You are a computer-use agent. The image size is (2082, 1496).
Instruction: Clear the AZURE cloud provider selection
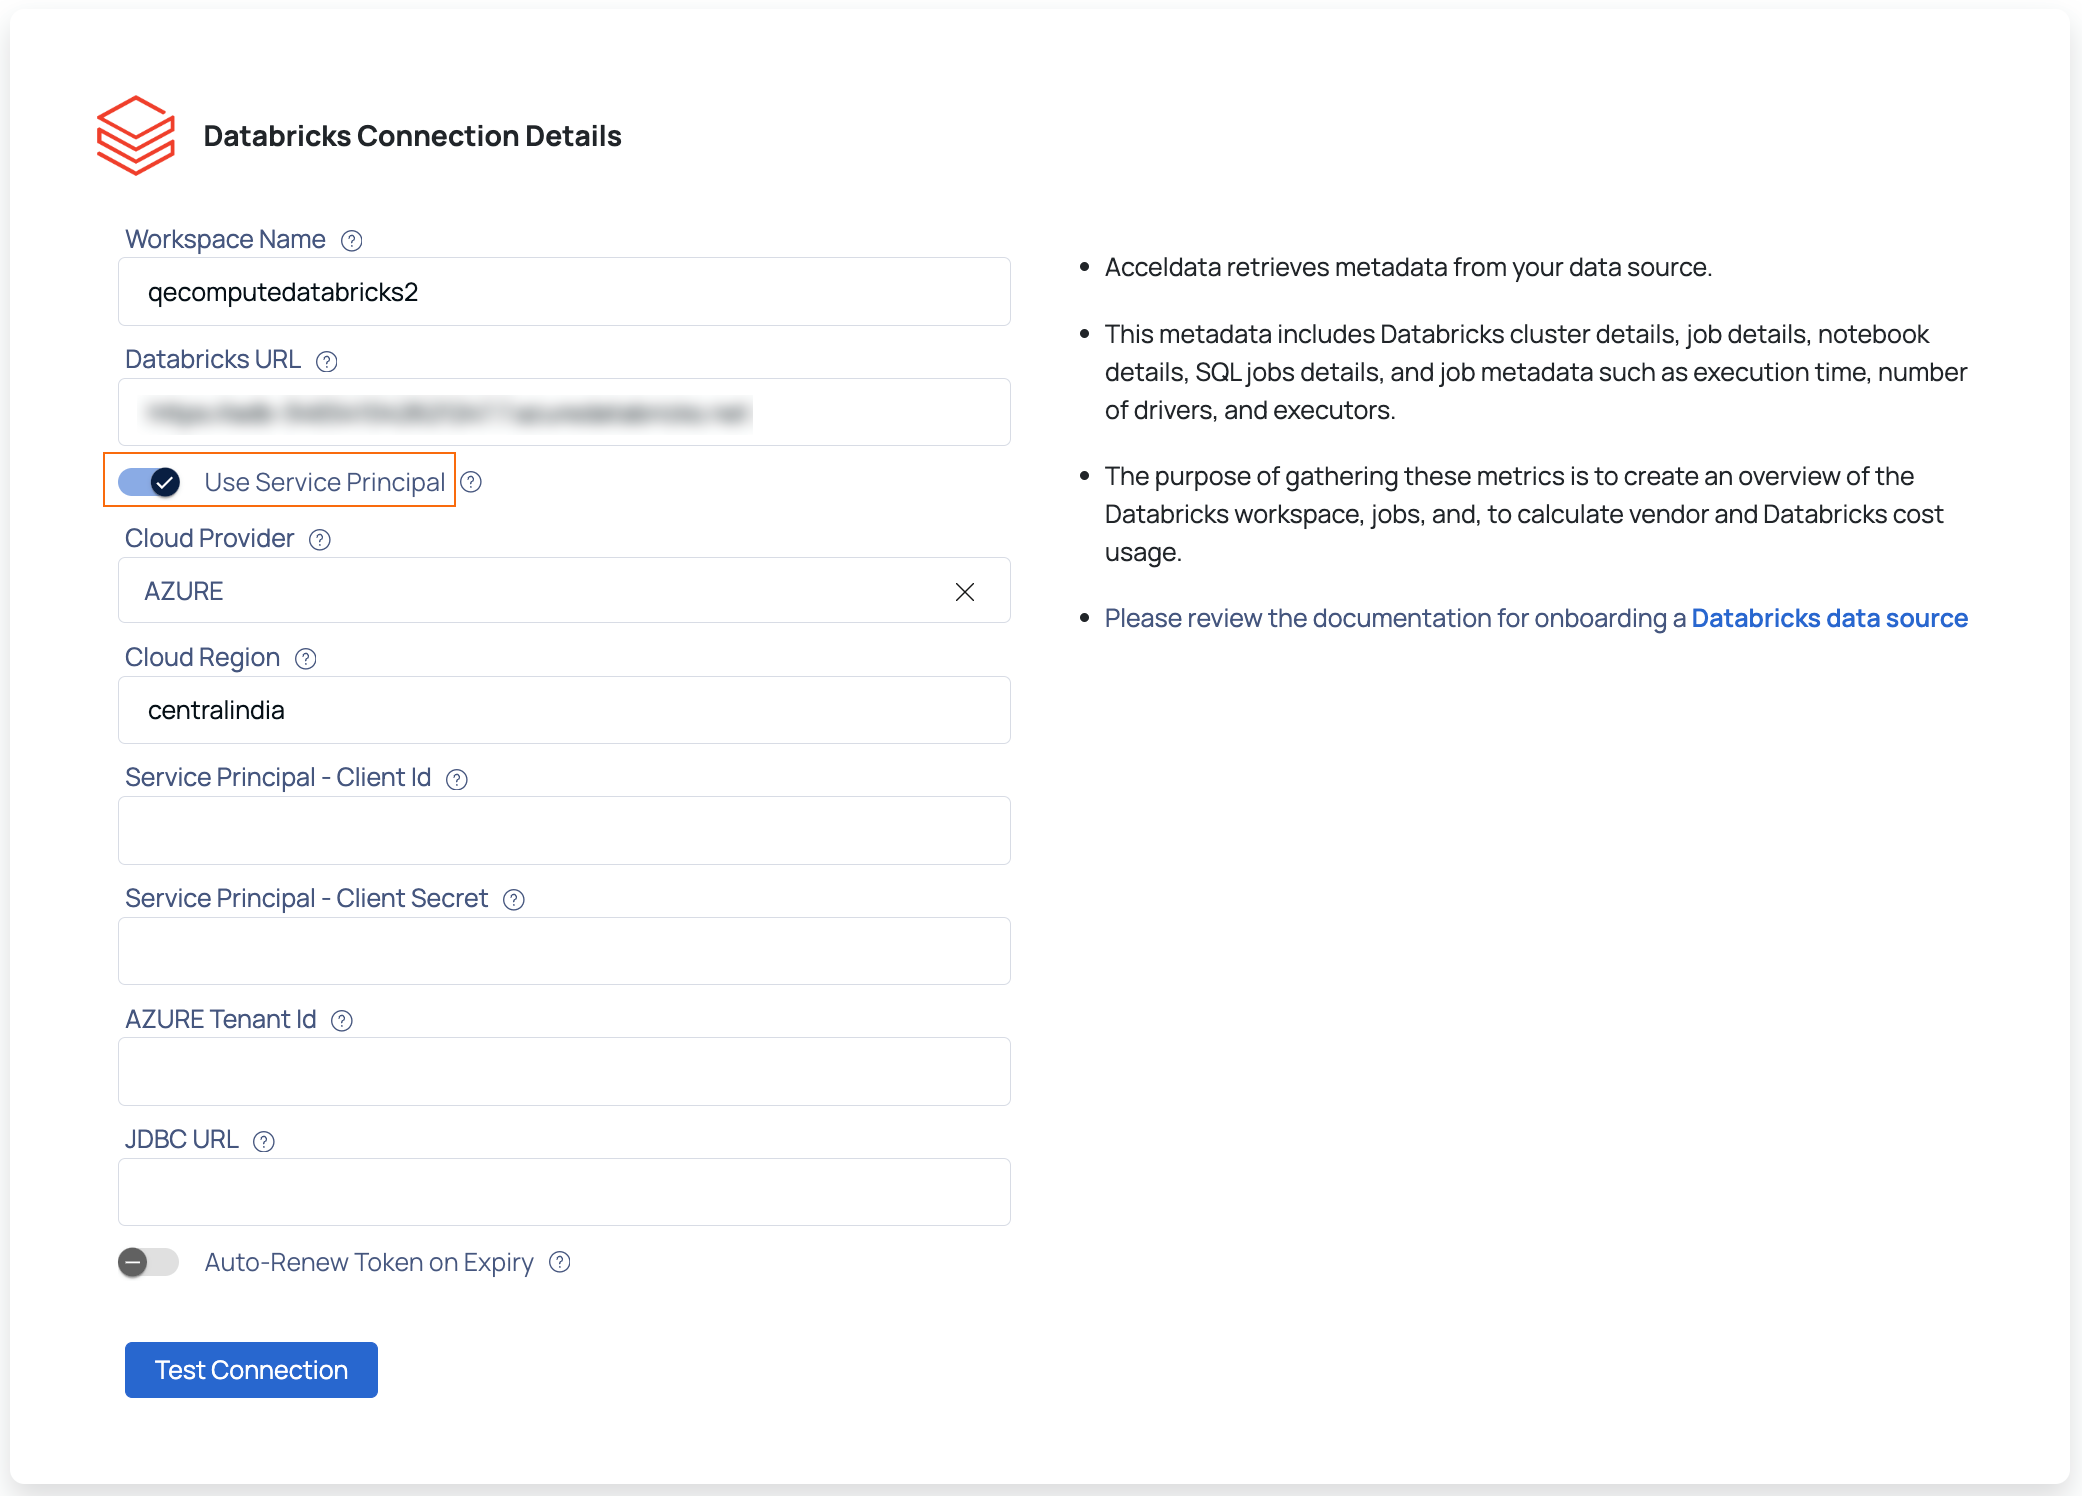[965, 592]
